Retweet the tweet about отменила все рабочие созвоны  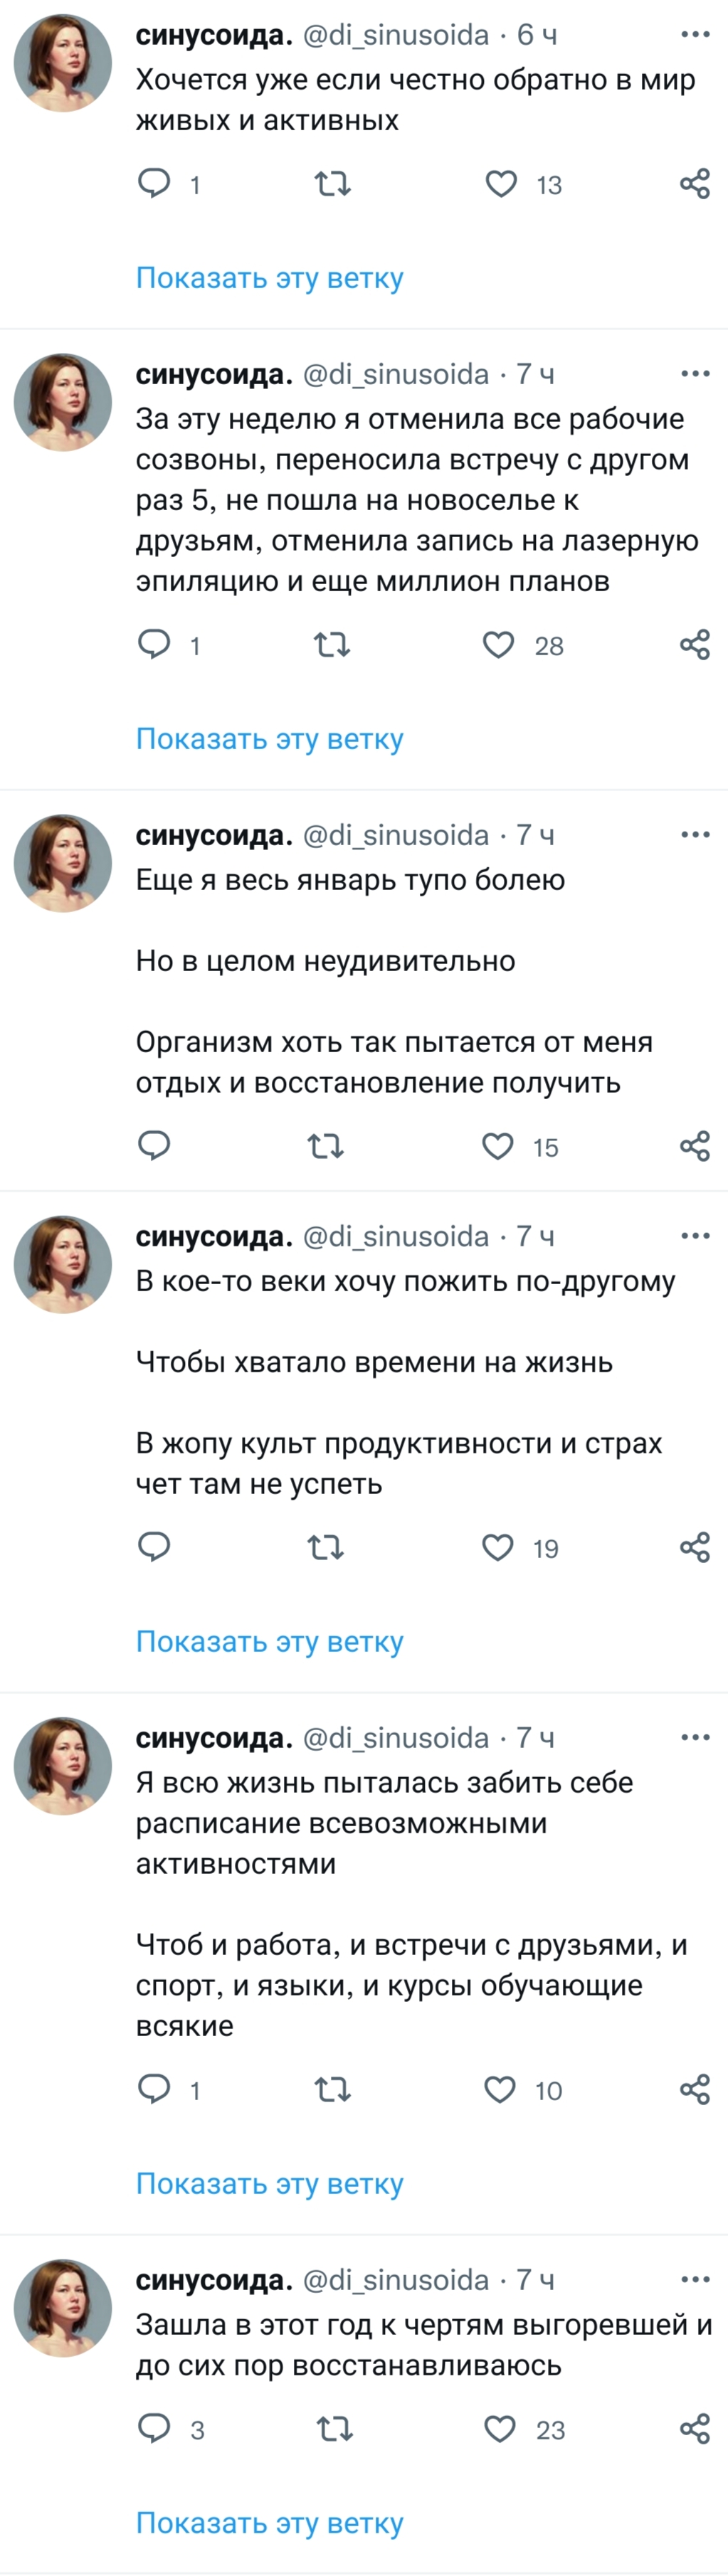pos(332,646)
